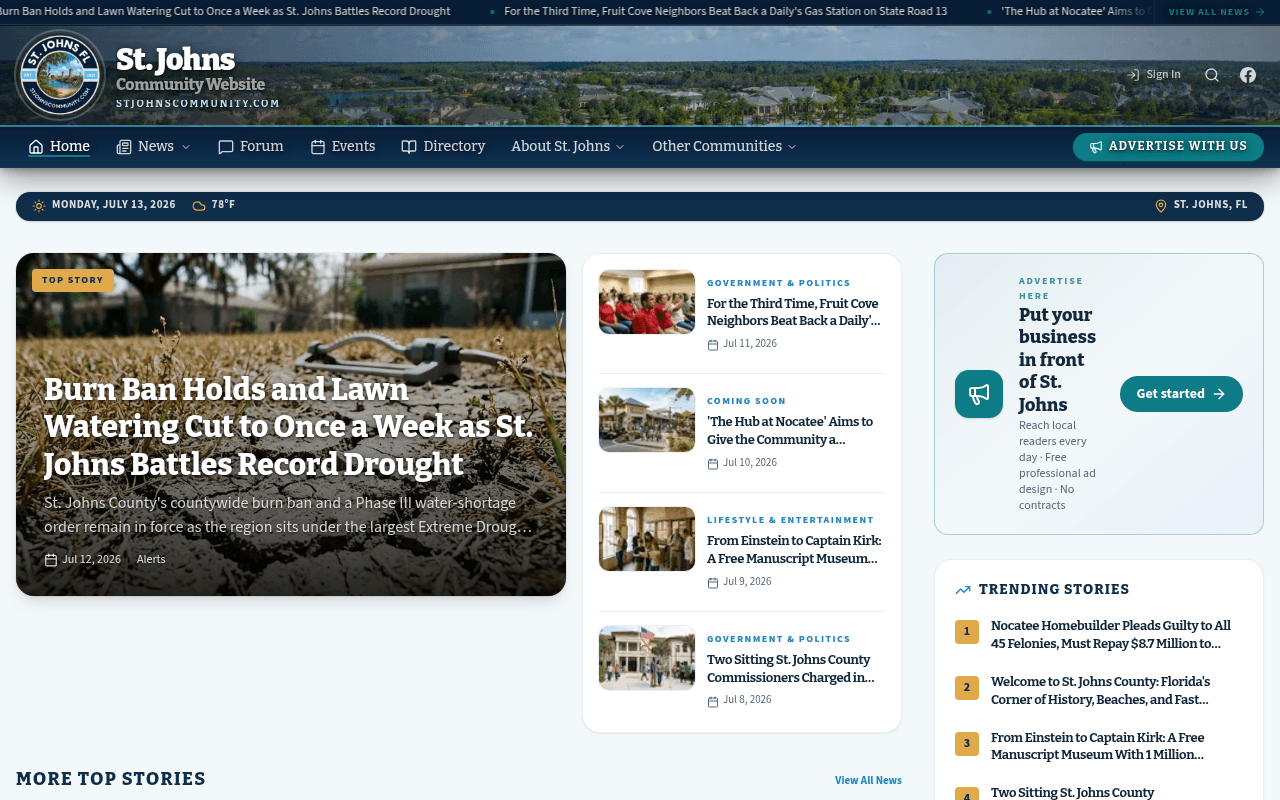Viewport: 1280px width, 800px height.
Task: Click the Directory book icon
Action: coord(409,147)
